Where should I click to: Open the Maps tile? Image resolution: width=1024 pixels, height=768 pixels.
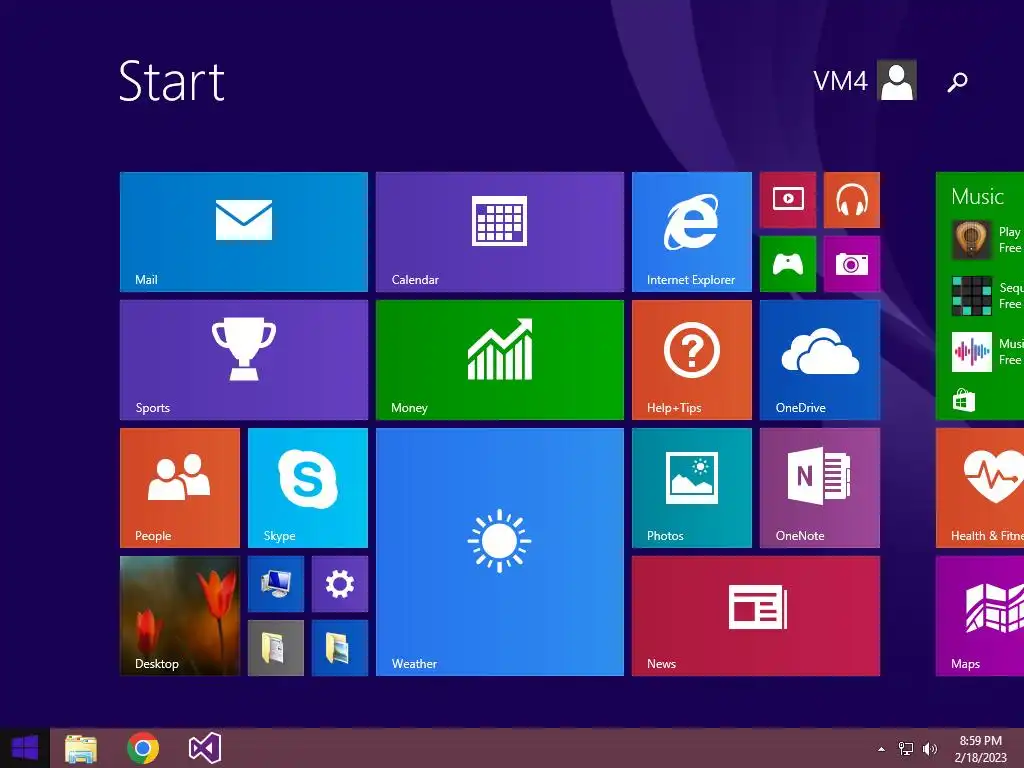click(x=980, y=616)
